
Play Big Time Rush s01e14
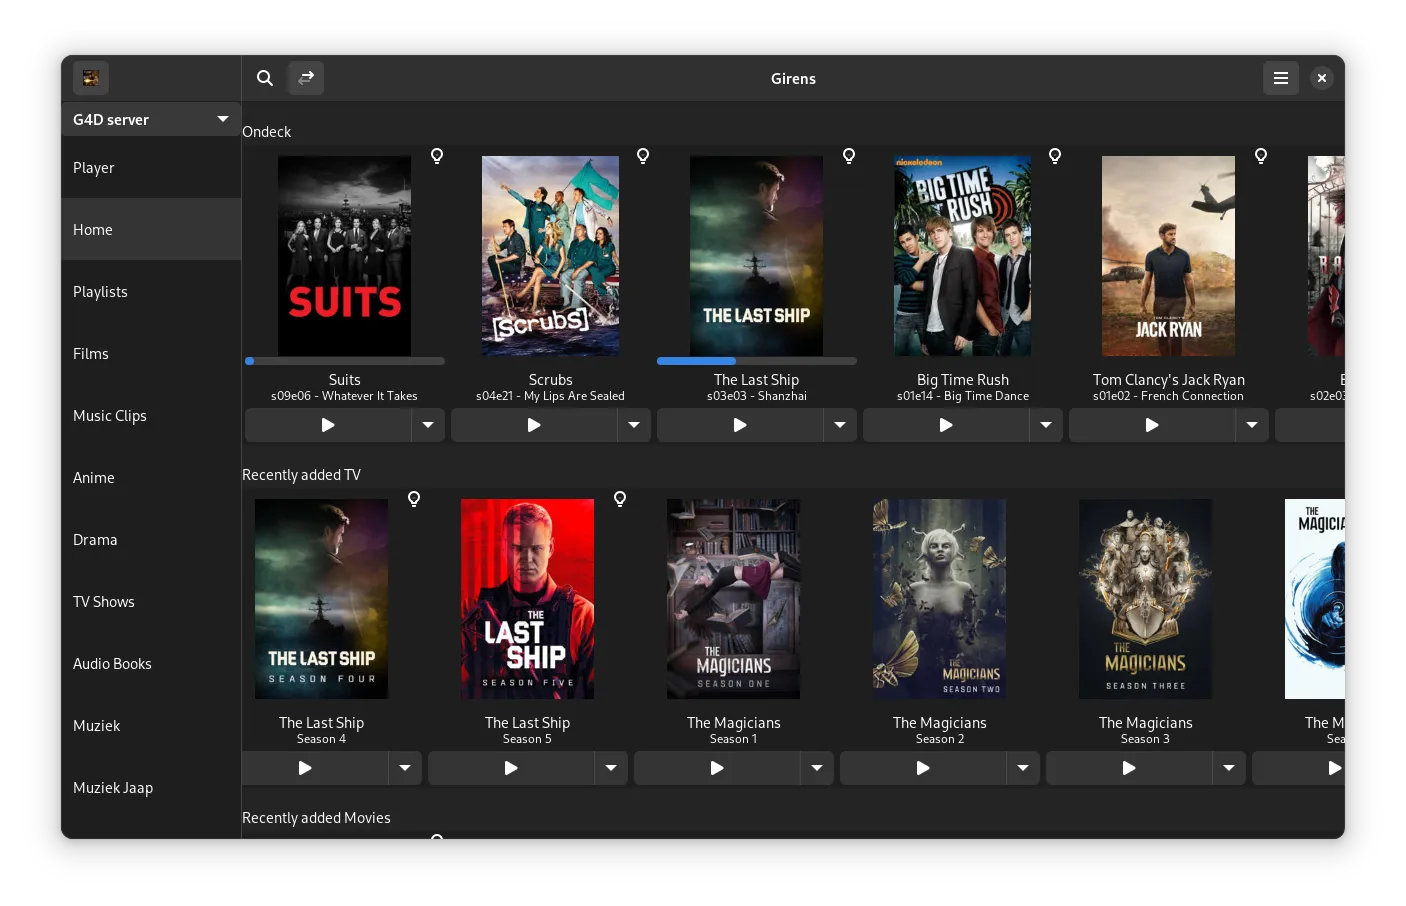click(x=946, y=425)
